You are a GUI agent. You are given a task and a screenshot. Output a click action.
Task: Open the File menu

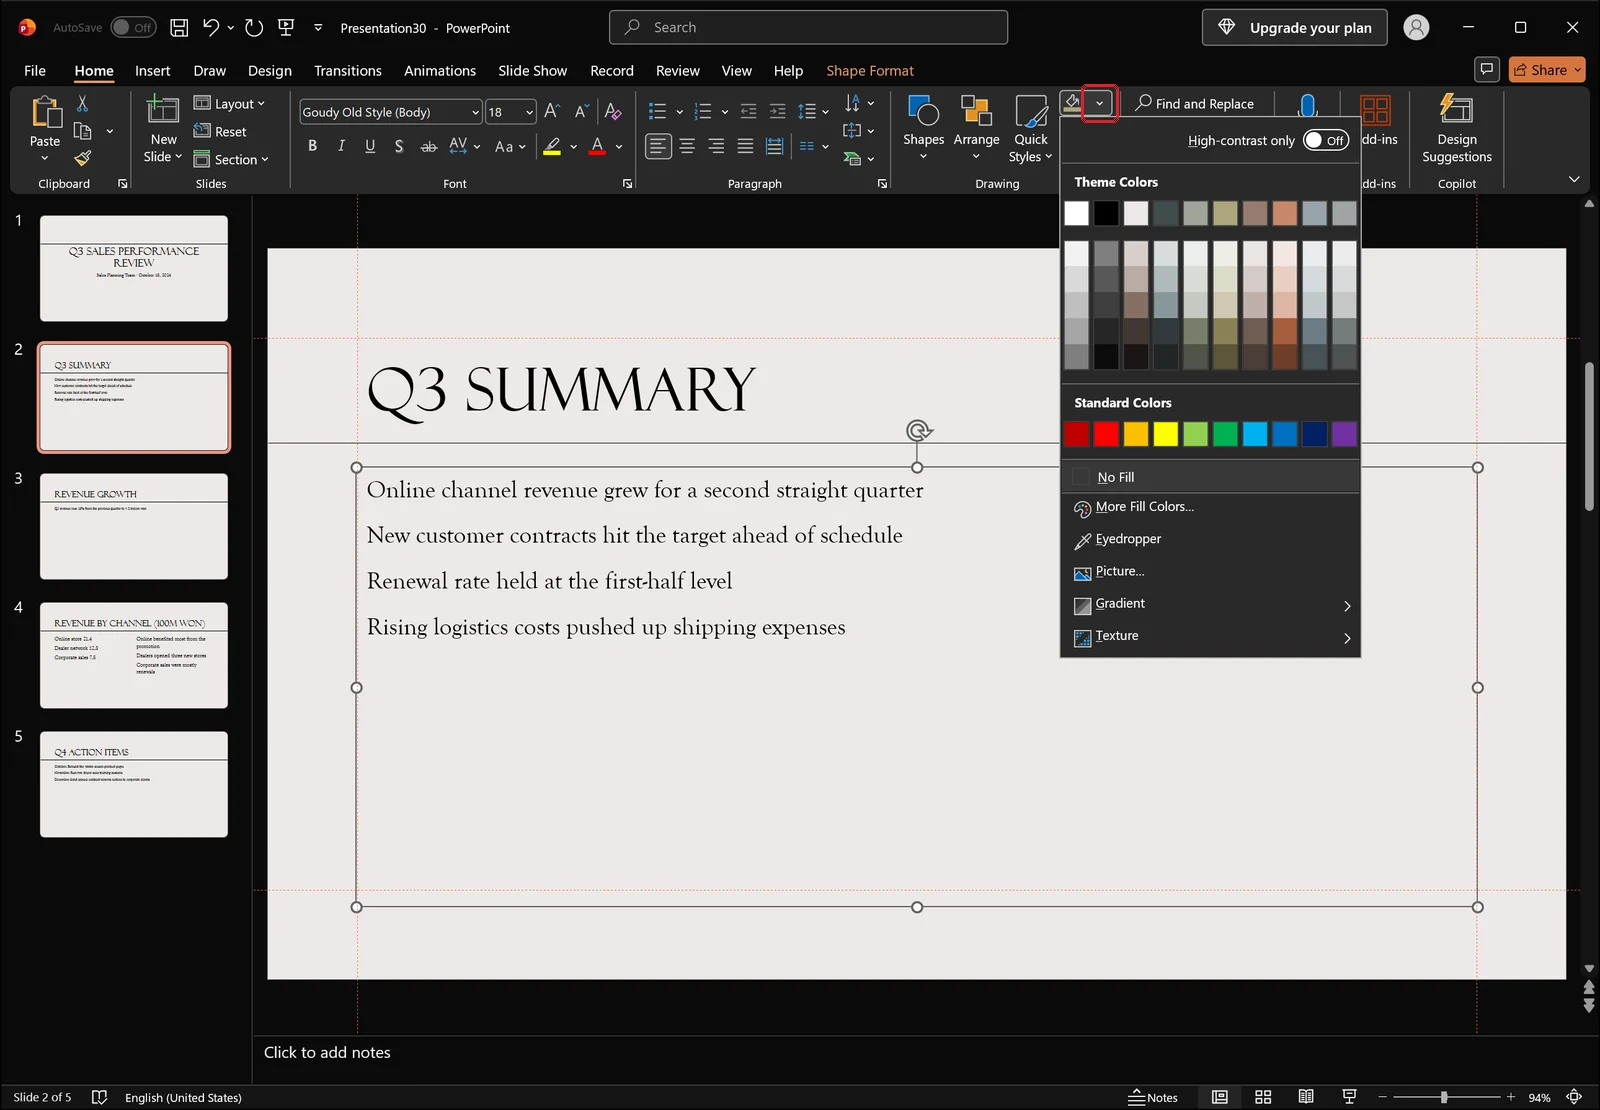tap(35, 71)
